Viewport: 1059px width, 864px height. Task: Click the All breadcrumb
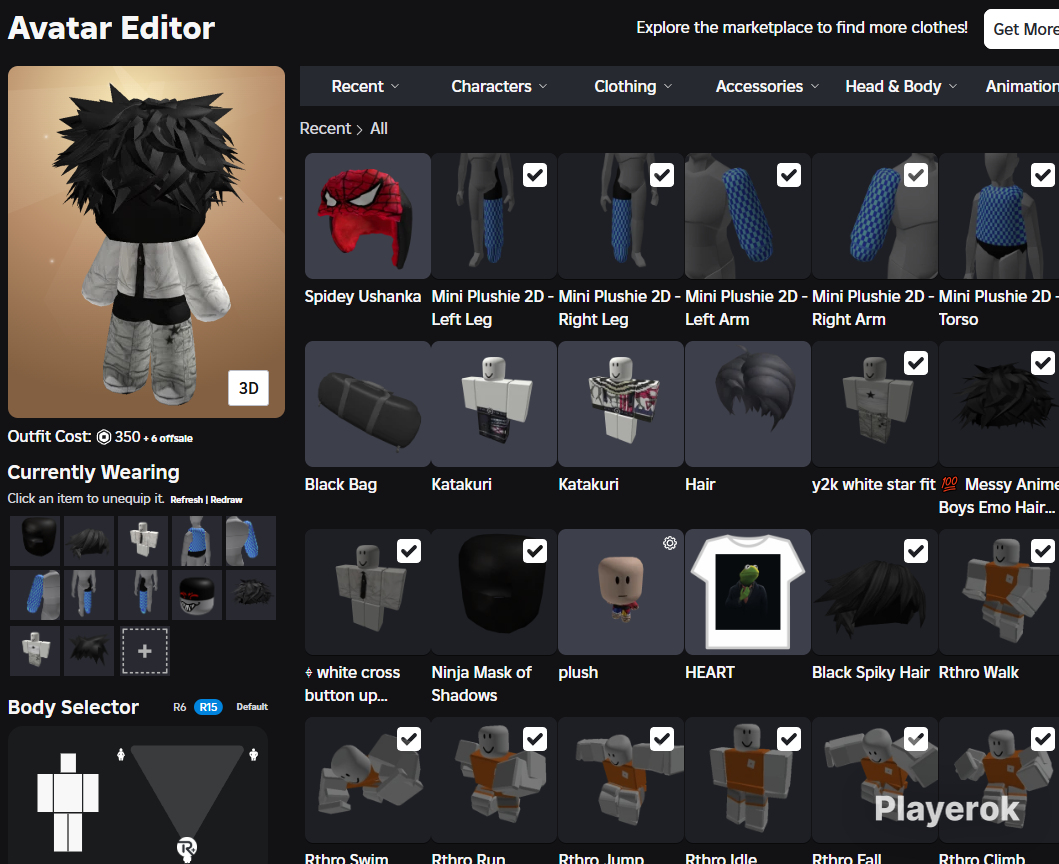(x=379, y=128)
